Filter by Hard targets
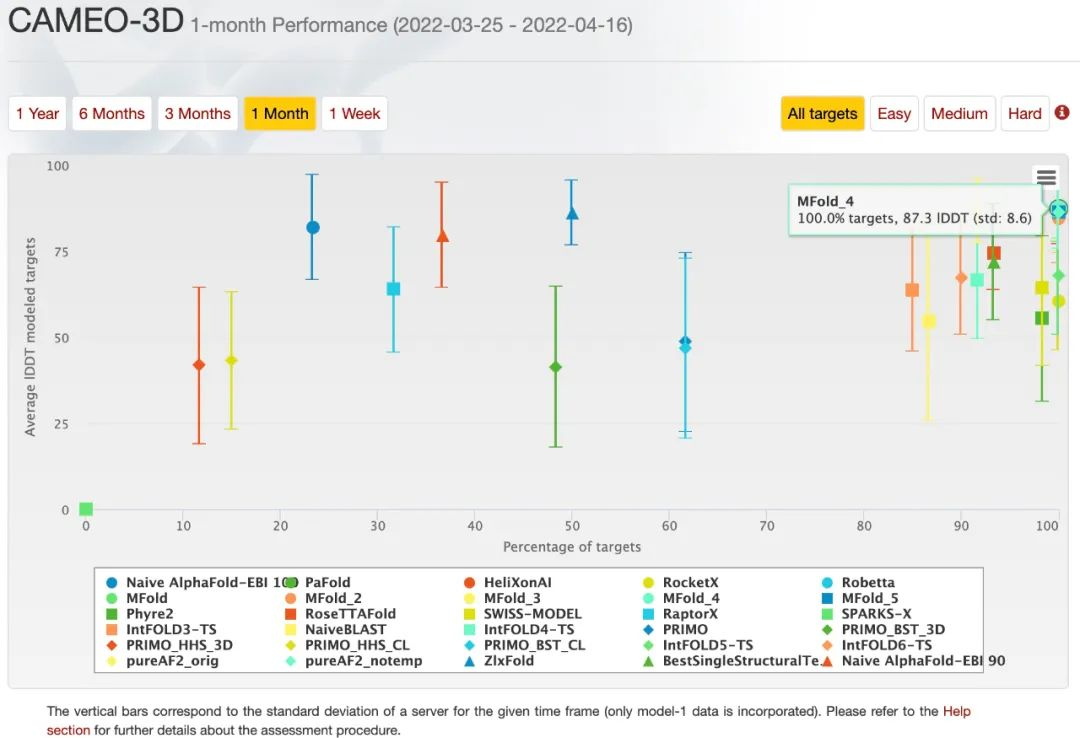Viewport: 1080px width, 738px height. [1024, 114]
